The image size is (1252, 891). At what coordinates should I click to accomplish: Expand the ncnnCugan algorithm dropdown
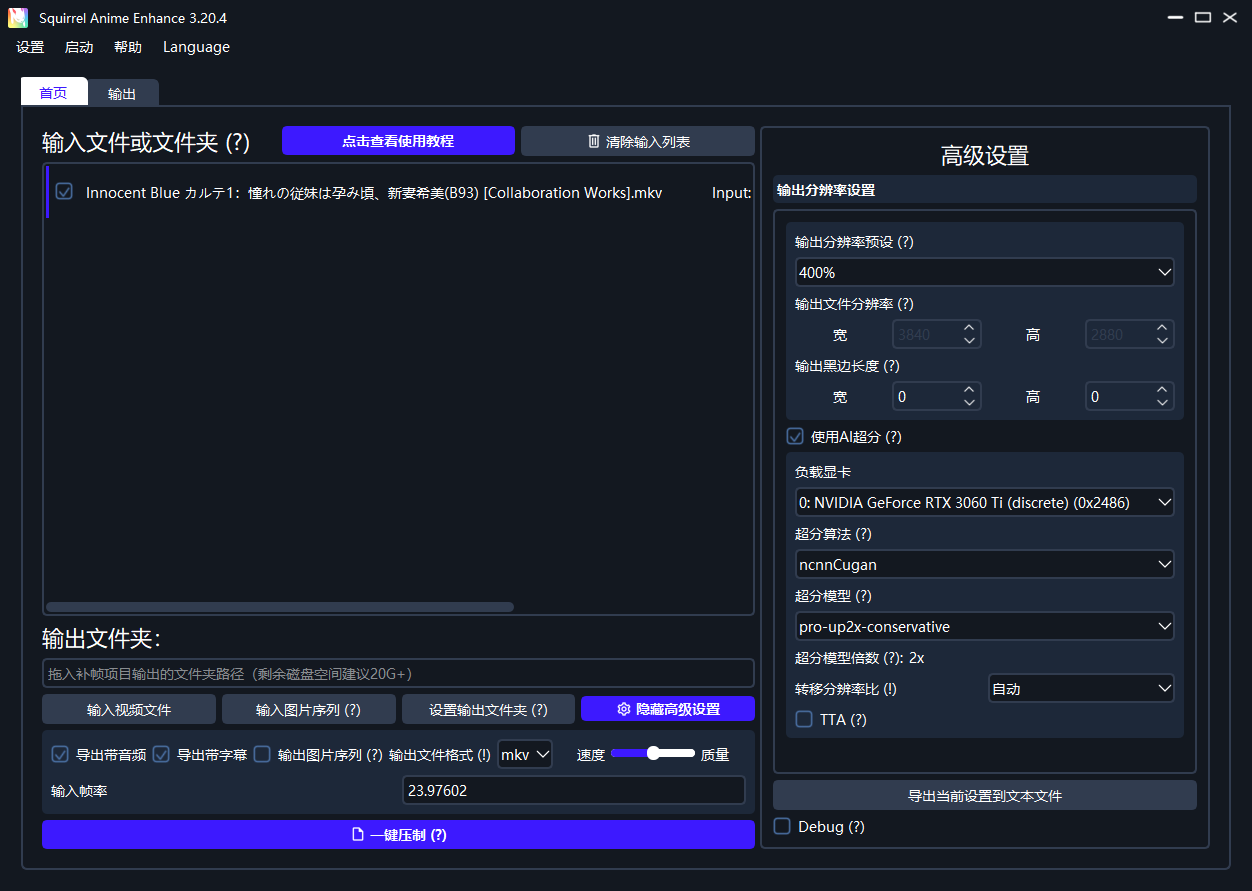(984, 564)
